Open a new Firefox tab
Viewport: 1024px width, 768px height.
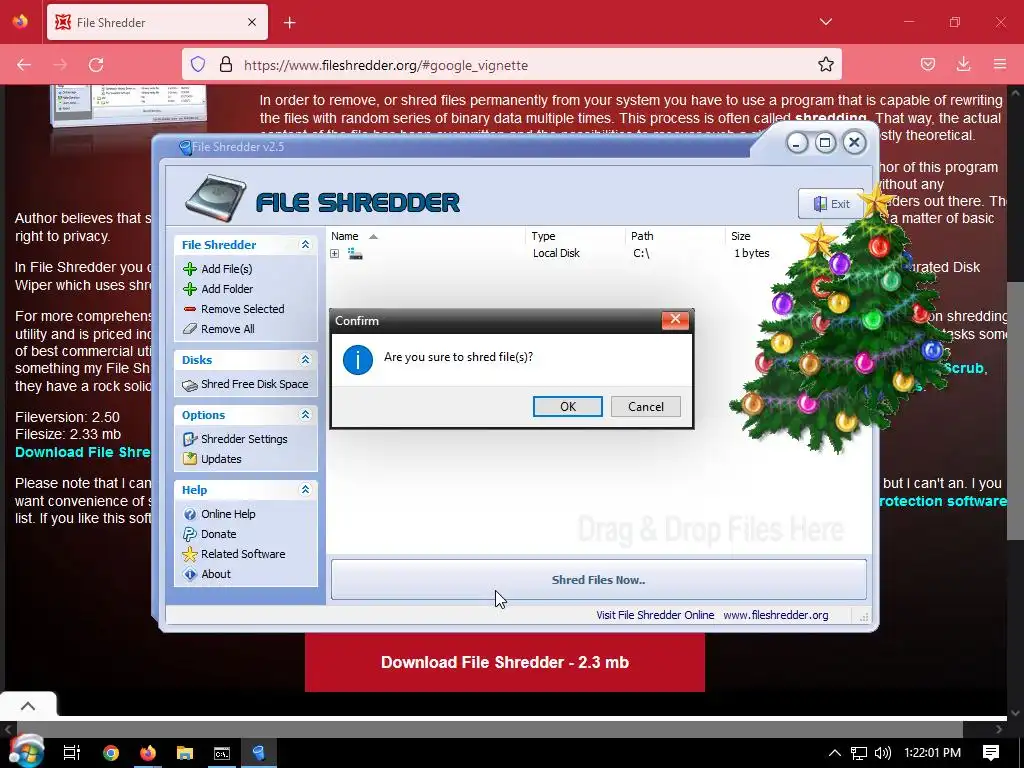pos(289,23)
